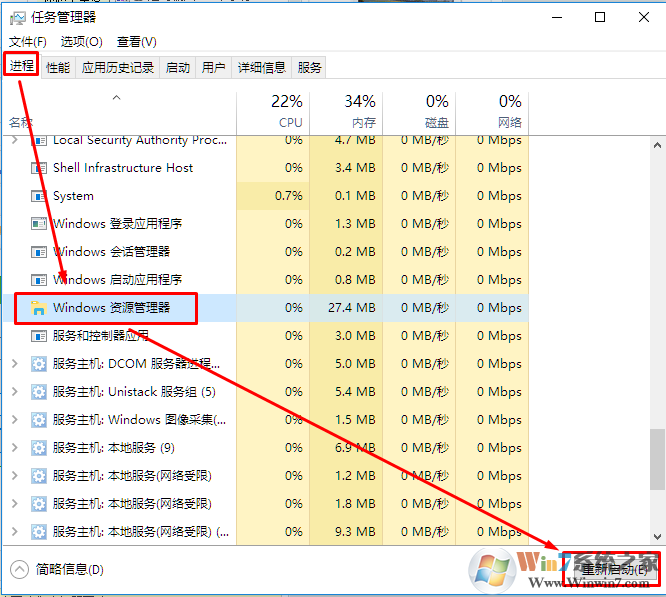The image size is (666, 597).
Task: Expand 服务主机: Windows 图像采集 group
Action: (15, 420)
